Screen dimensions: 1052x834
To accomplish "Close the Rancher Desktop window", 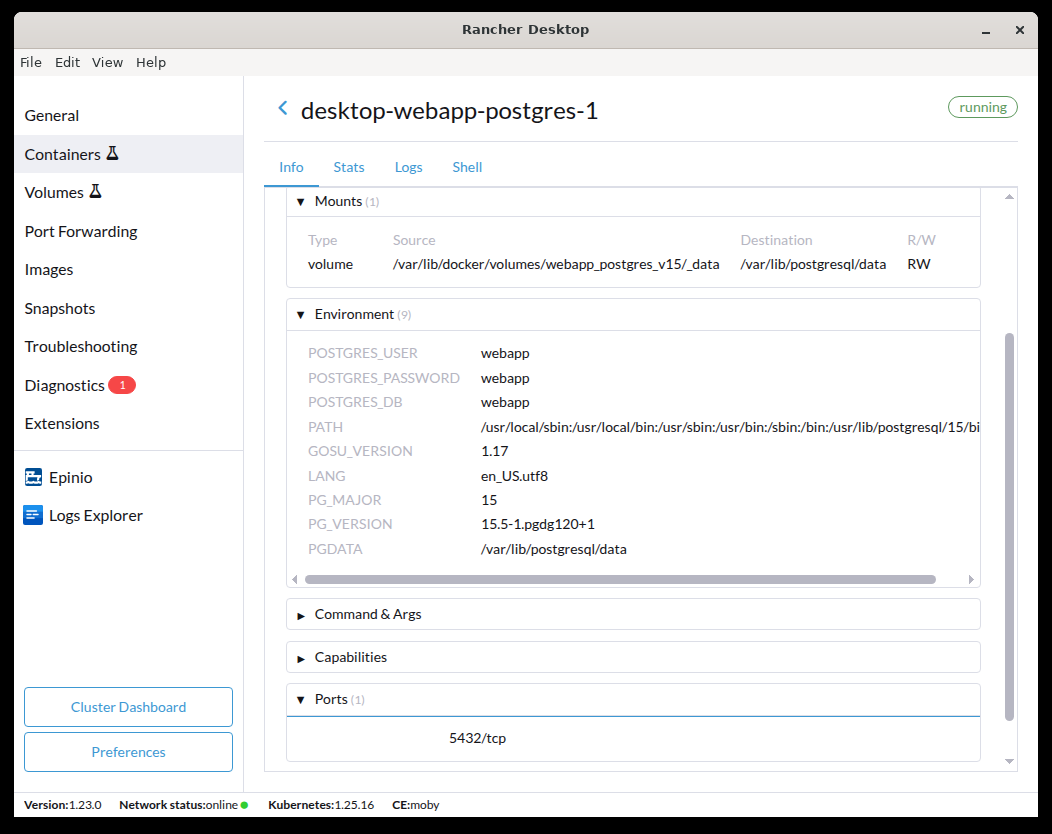I will [x=1019, y=30].
